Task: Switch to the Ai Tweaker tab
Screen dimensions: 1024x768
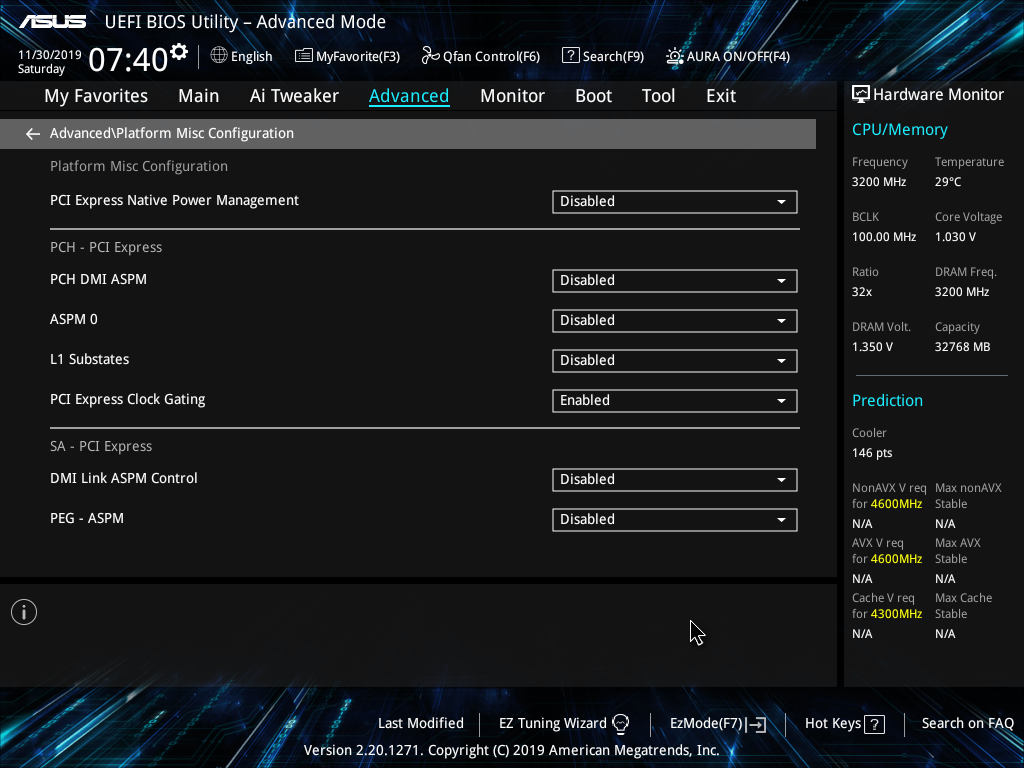Action: 294,96
